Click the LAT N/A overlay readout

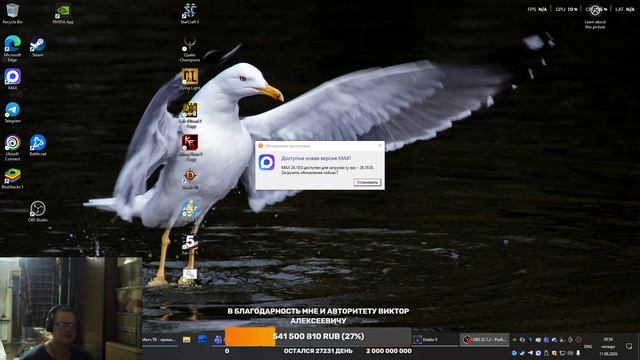pyautogui.click(x=625, y=9)
